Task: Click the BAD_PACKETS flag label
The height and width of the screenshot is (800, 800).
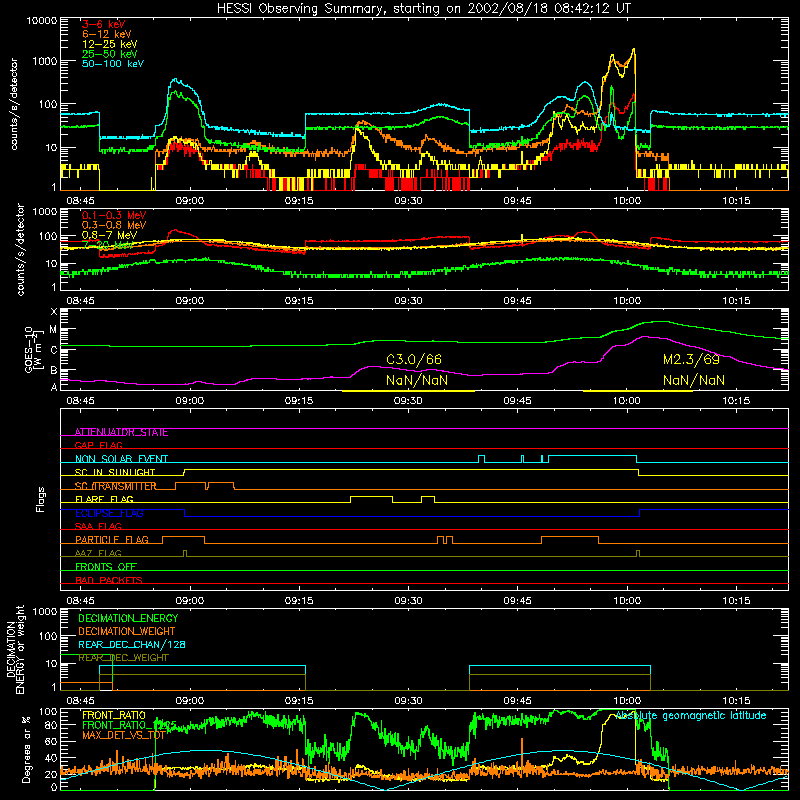Action: pyautogui.click(x=109, y=581)
